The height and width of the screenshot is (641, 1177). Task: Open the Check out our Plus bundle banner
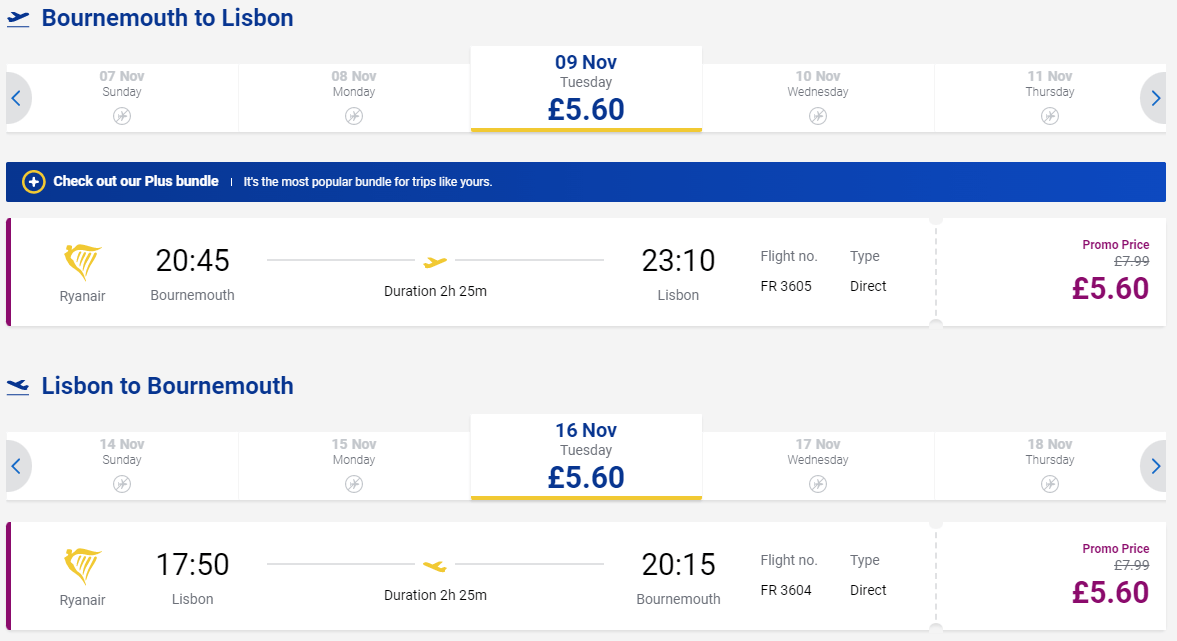[585, 182]
